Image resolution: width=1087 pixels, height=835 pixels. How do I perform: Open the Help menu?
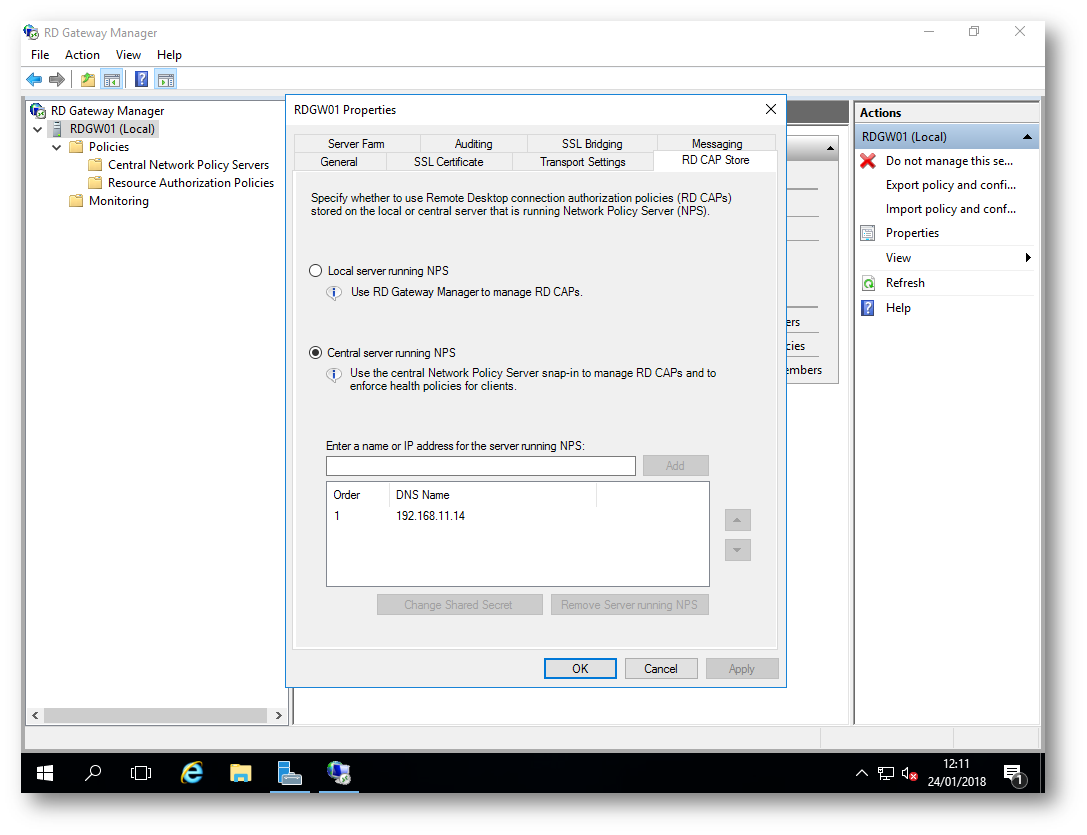(169, 55)
